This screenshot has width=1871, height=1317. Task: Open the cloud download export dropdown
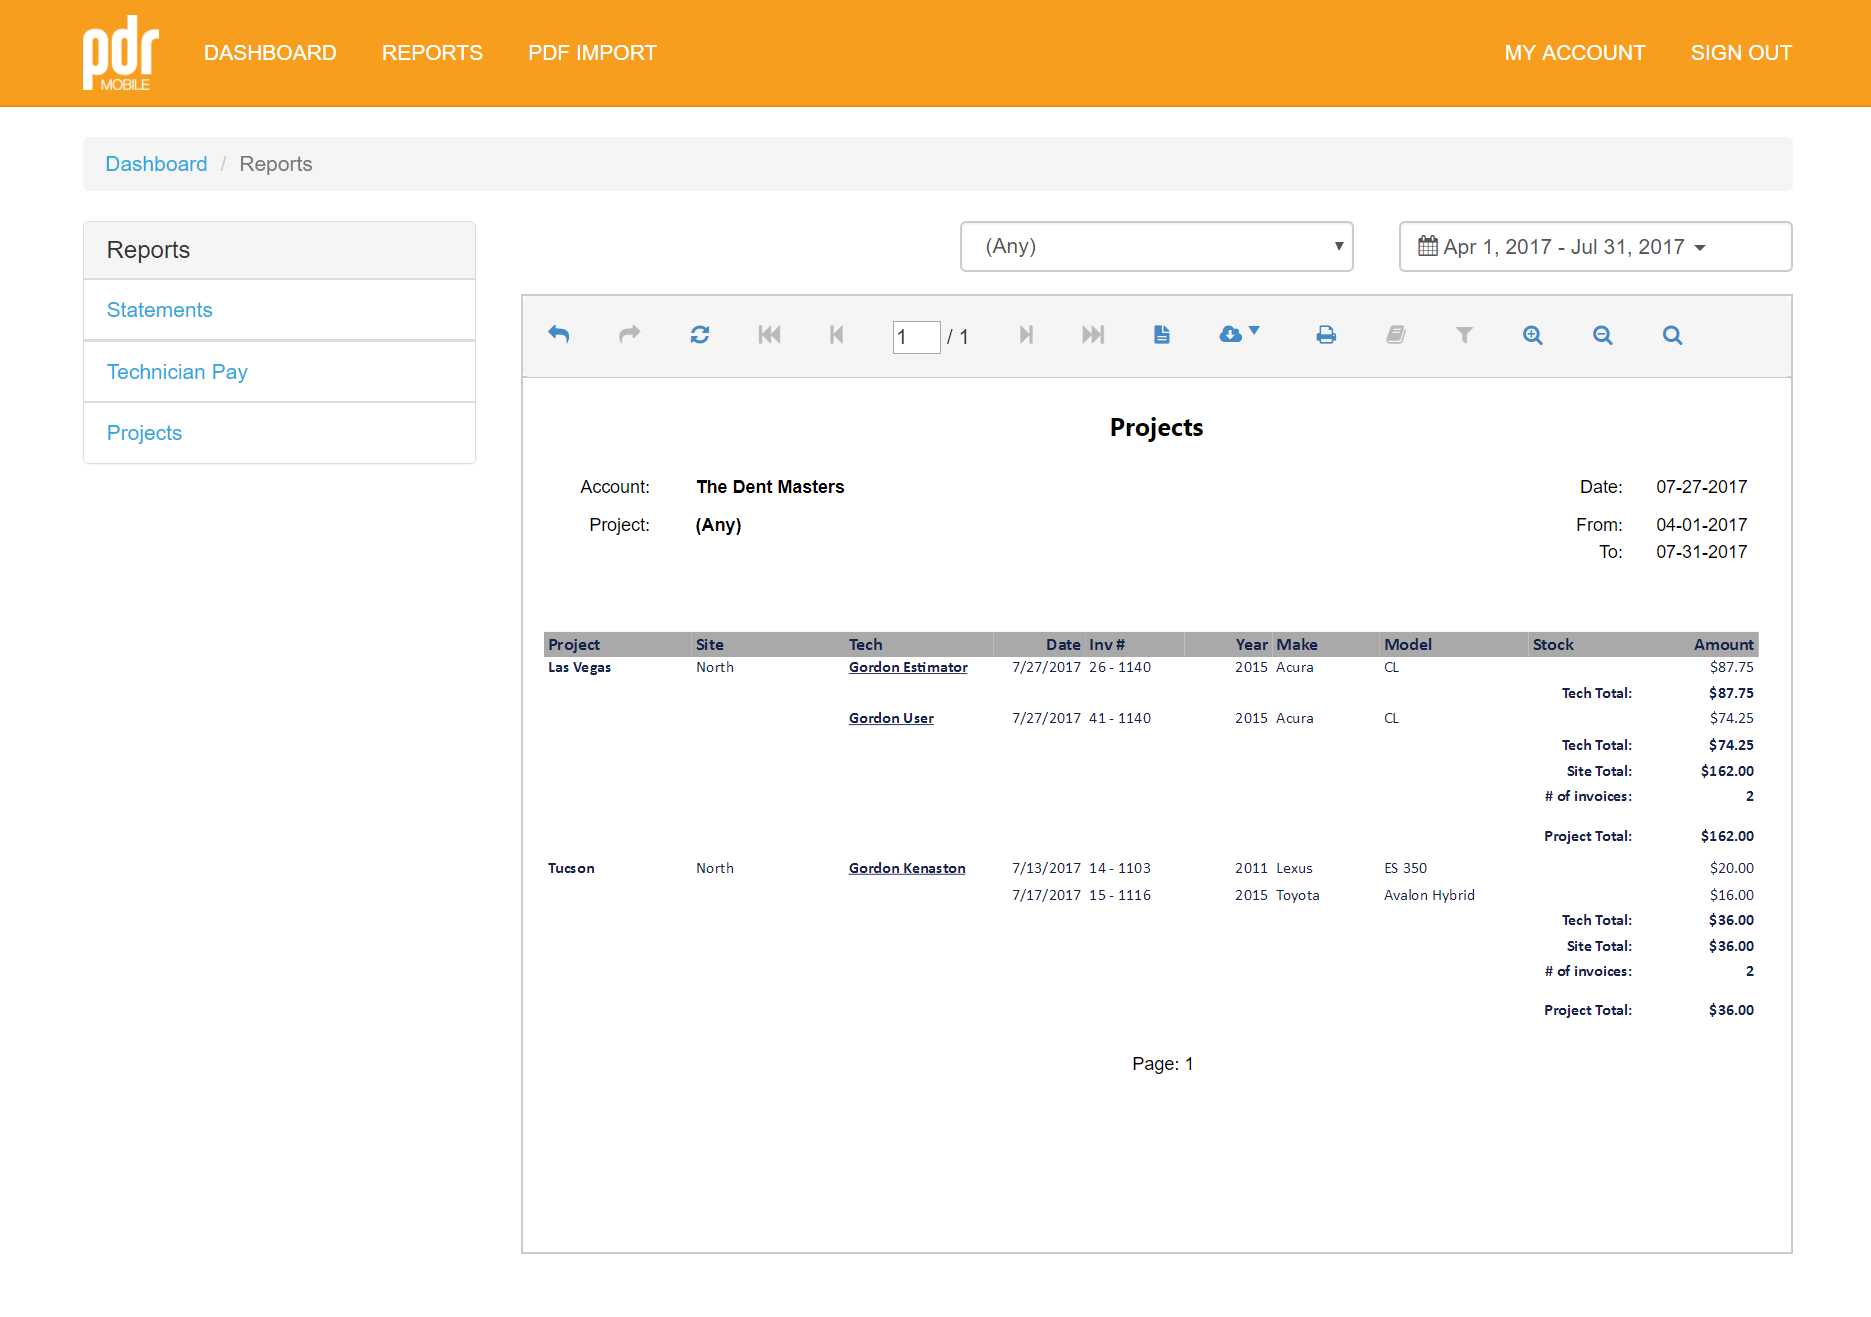click(1239, 334)
